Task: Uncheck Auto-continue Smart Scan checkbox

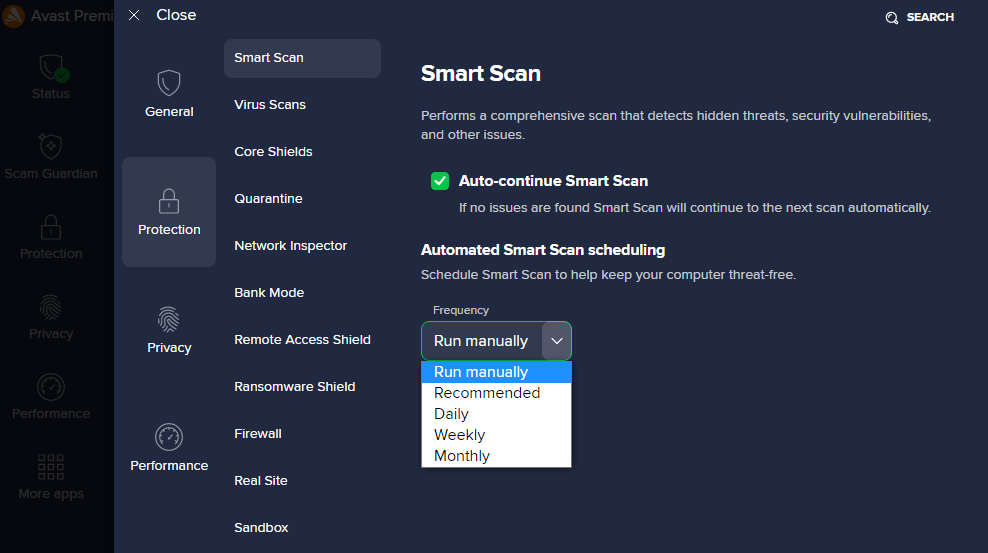Action: point(440,181)
